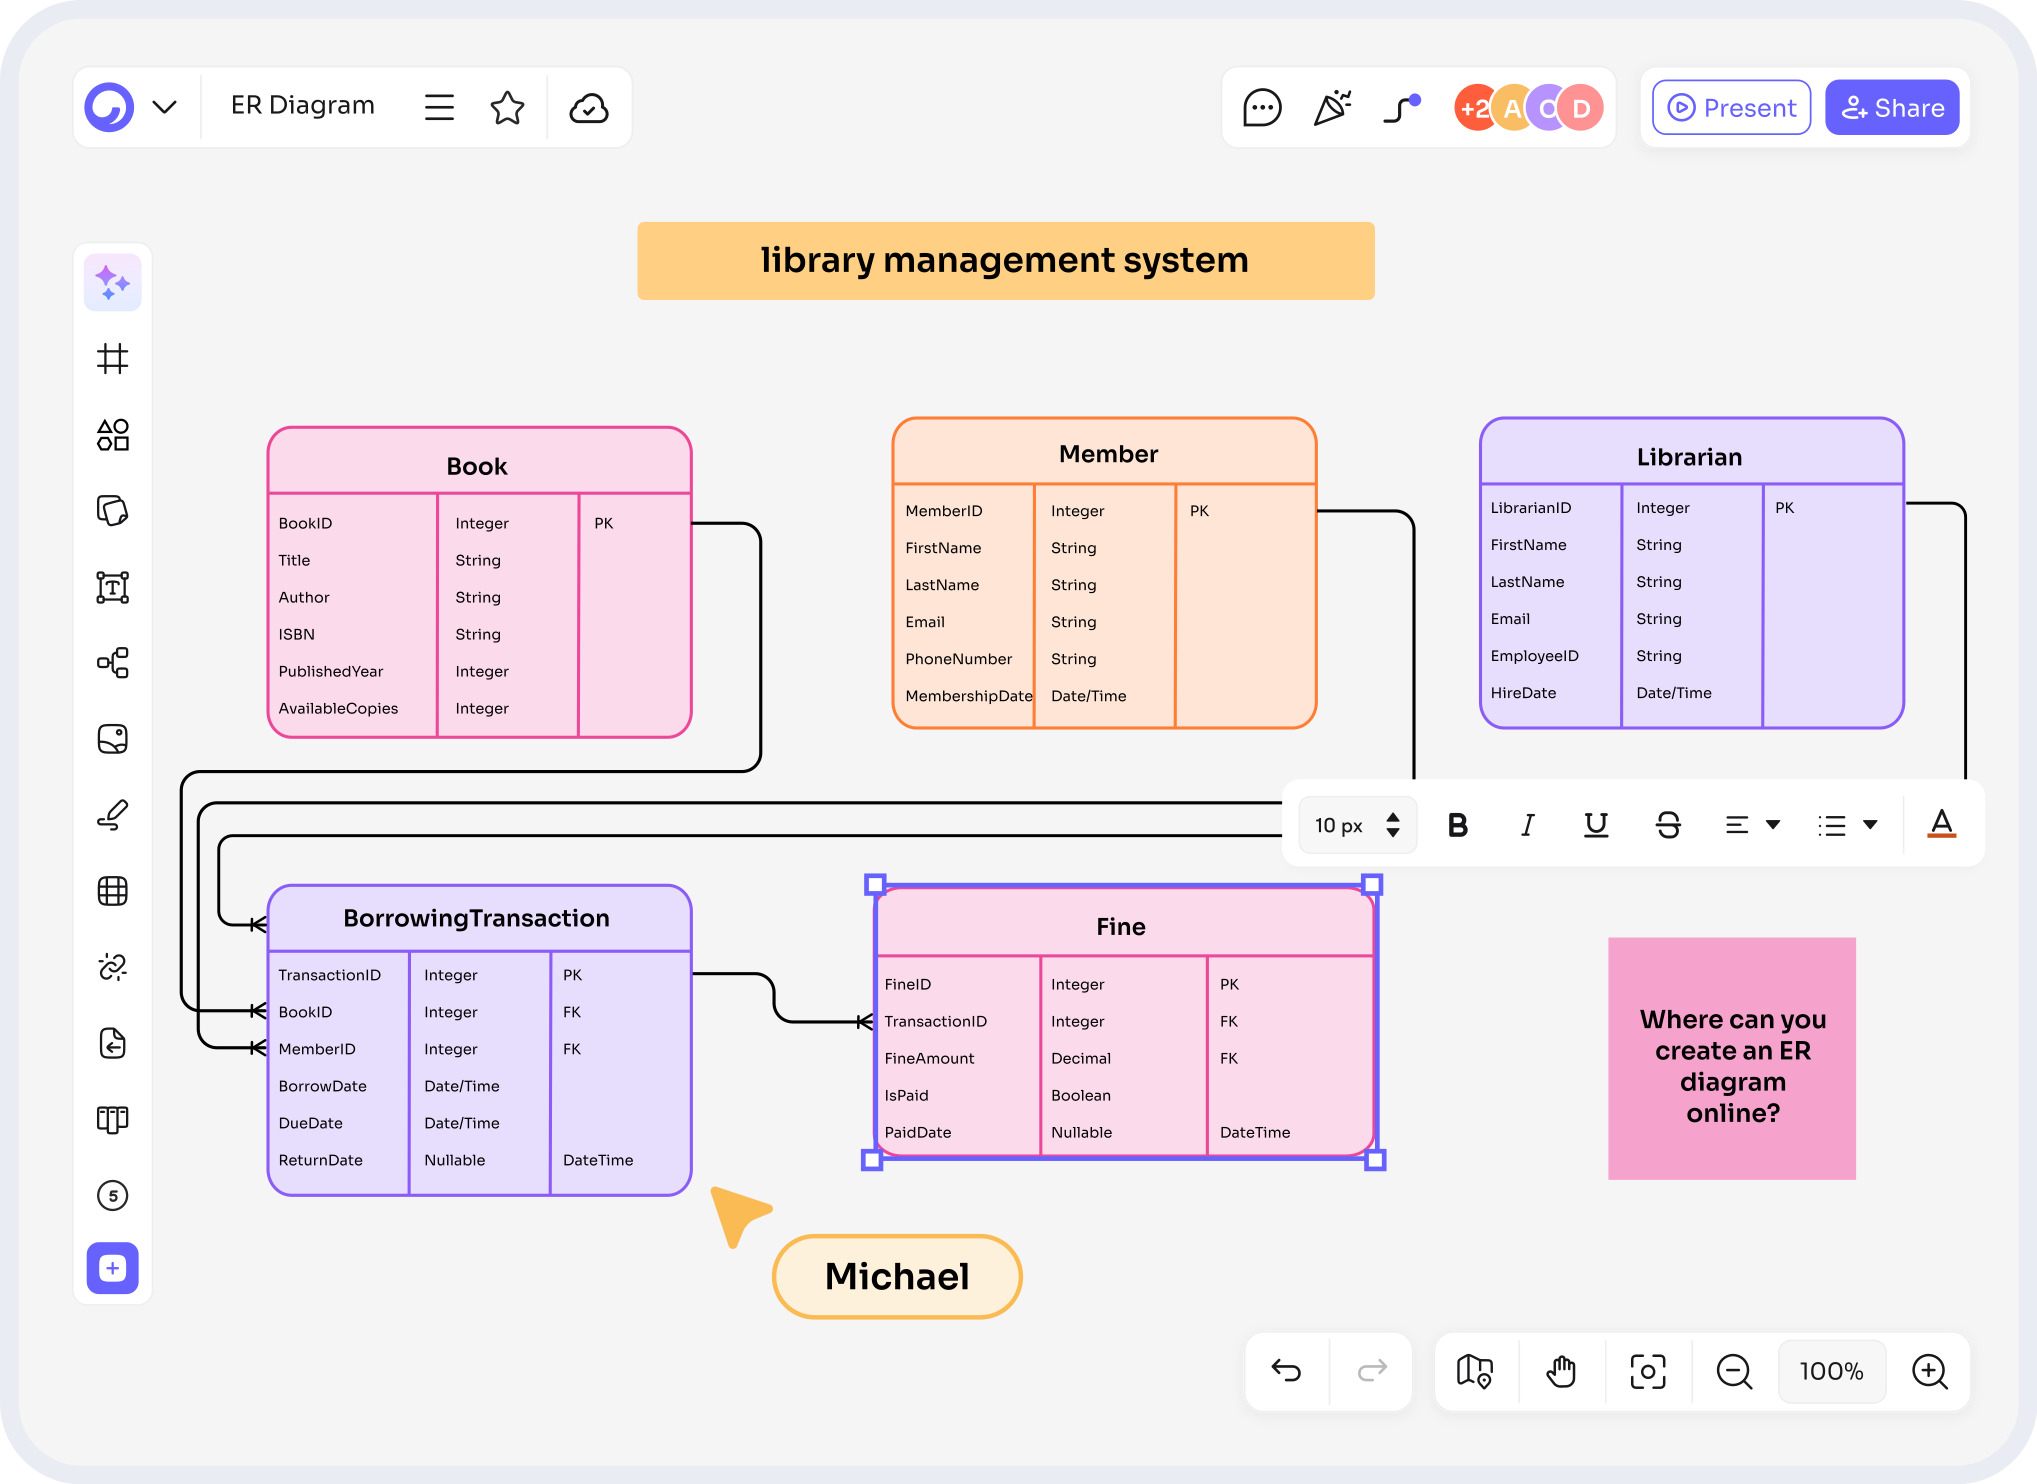Select the hand pan tool
The width and height of the screenshot is (2037, 1484).
pos(1561,1371)
